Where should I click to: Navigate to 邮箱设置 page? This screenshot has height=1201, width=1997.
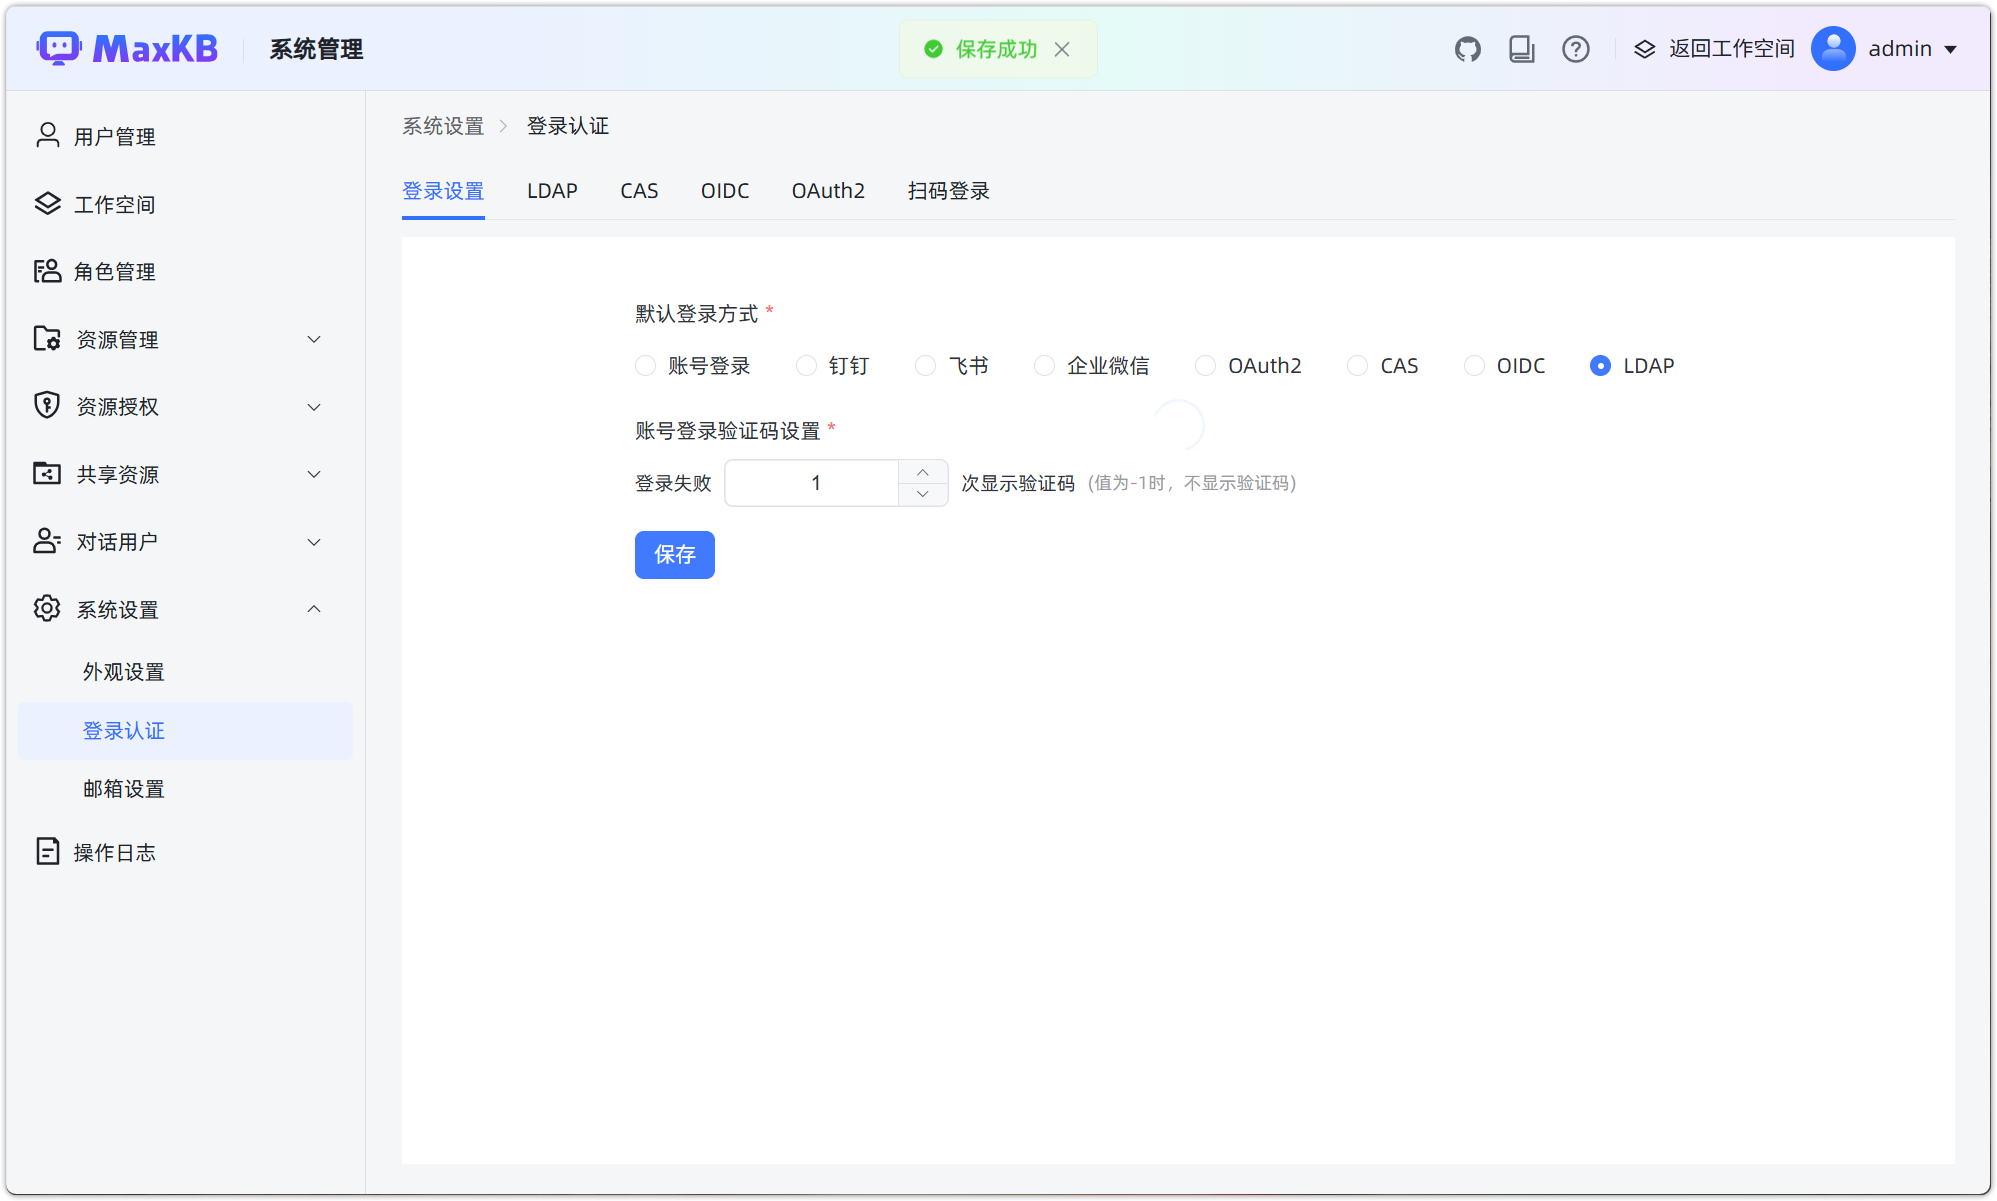coord(124,788)
